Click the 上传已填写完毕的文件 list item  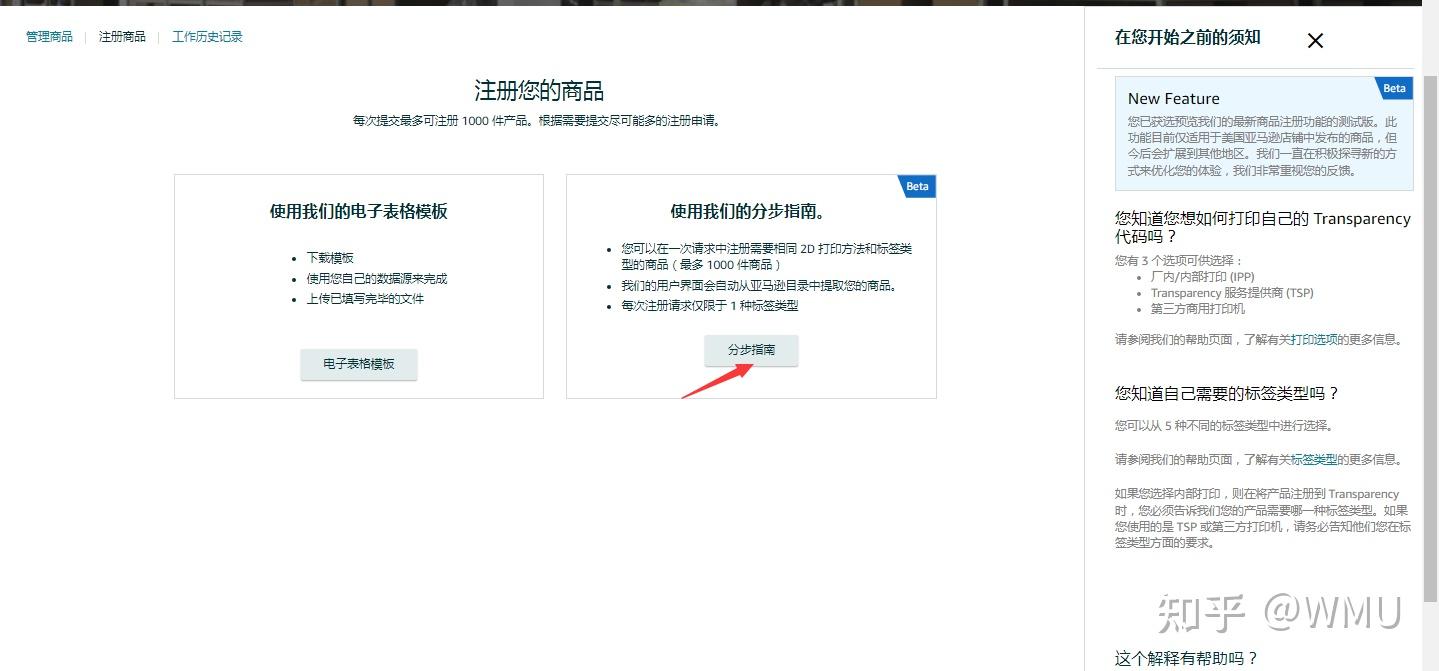(x=366, y=298)
